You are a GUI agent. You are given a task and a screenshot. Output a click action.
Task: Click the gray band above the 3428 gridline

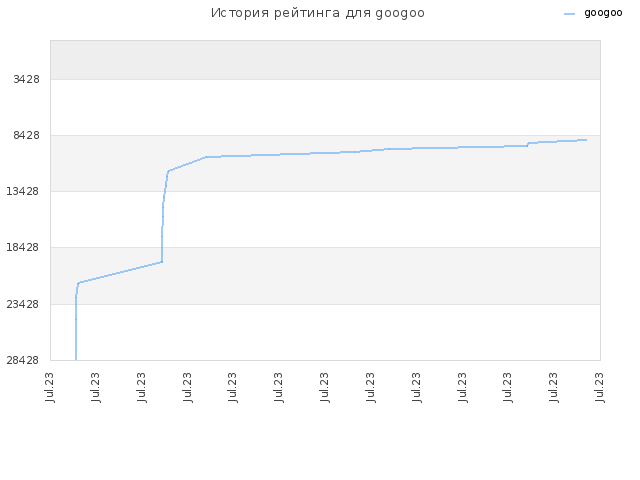point(325,60)
